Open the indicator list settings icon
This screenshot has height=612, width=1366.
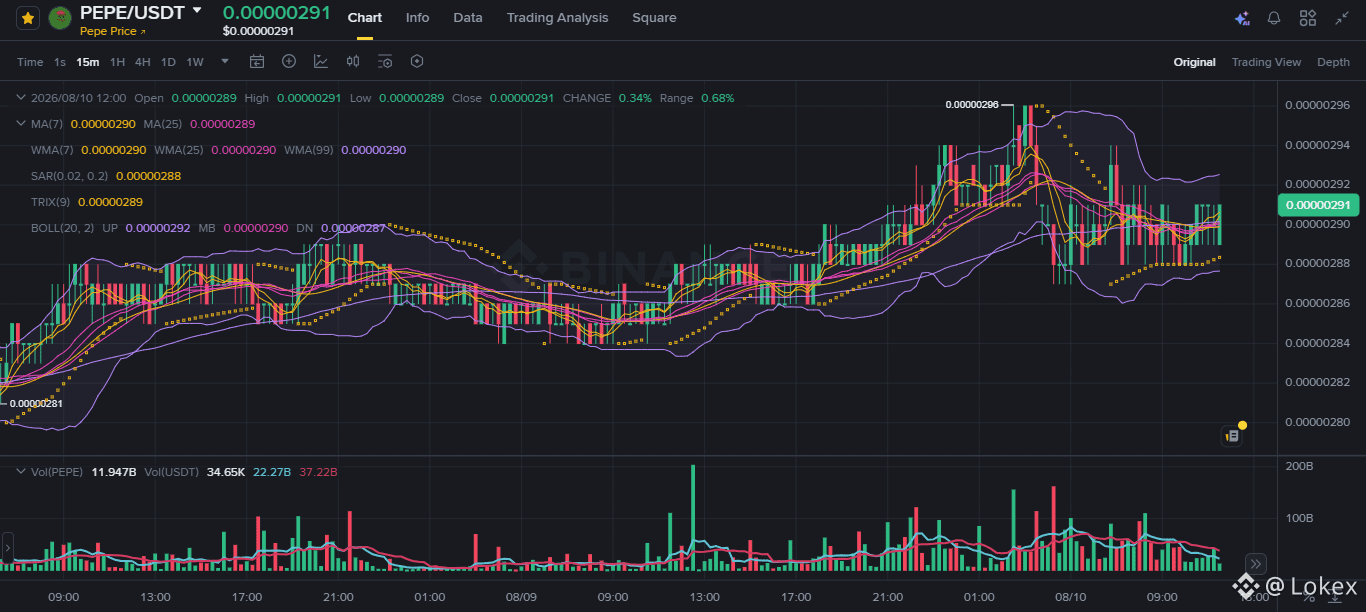[x=385, y=61]
